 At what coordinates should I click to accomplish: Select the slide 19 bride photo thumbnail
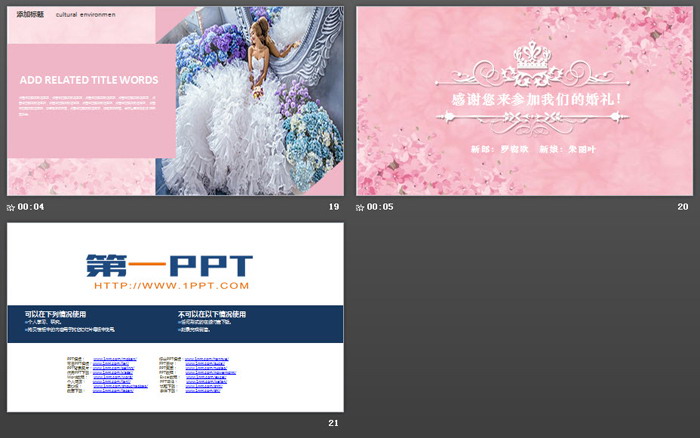coord(175,101)
